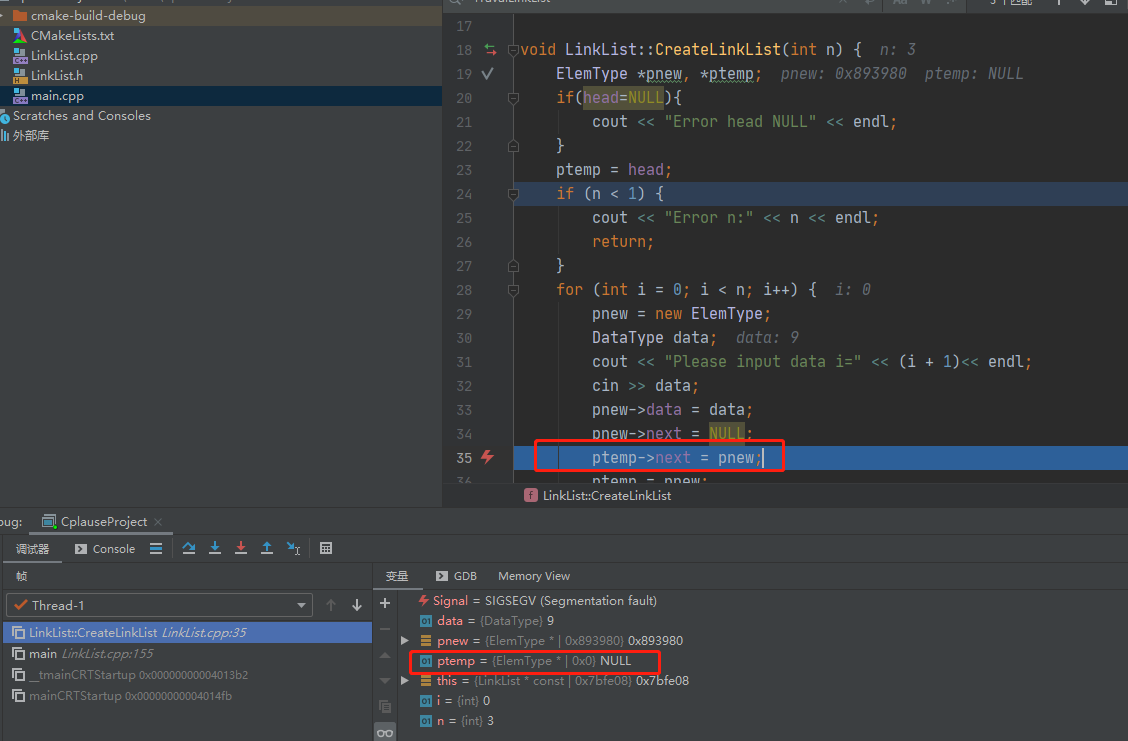Click the duplicate watch icon
This screenshot has height=741, width=1128.
(385, 706)
